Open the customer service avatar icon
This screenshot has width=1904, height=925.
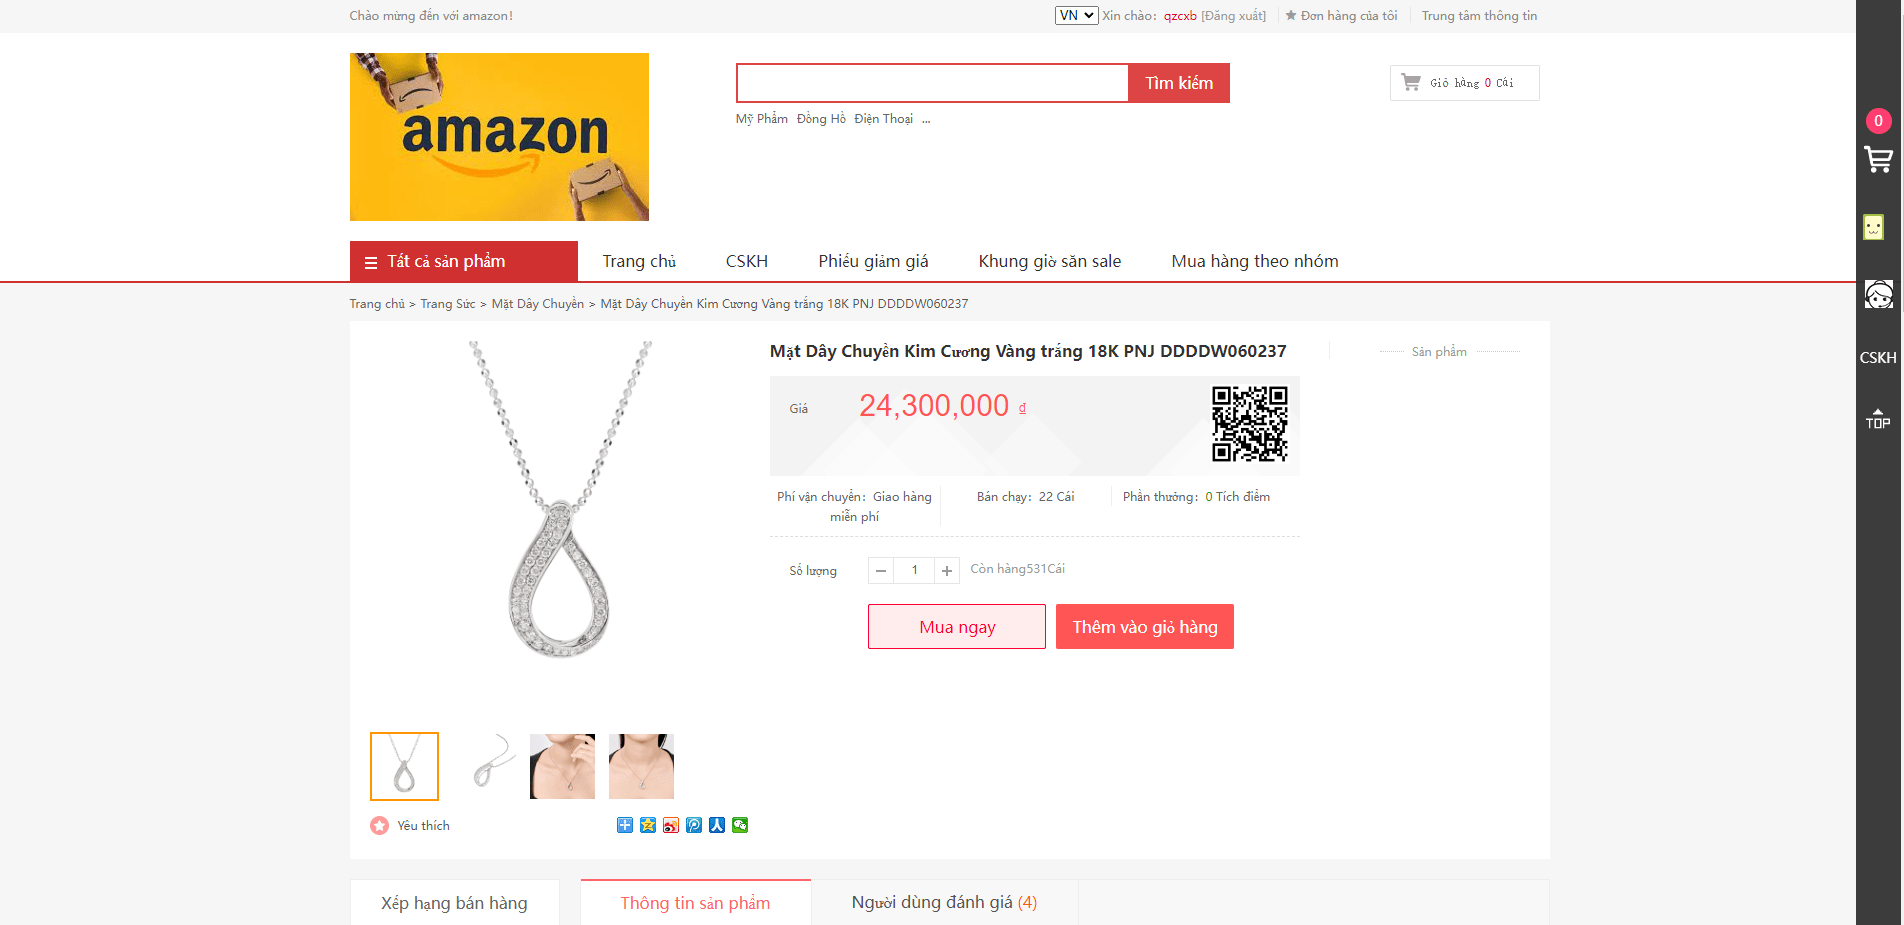coord(1878,294)
